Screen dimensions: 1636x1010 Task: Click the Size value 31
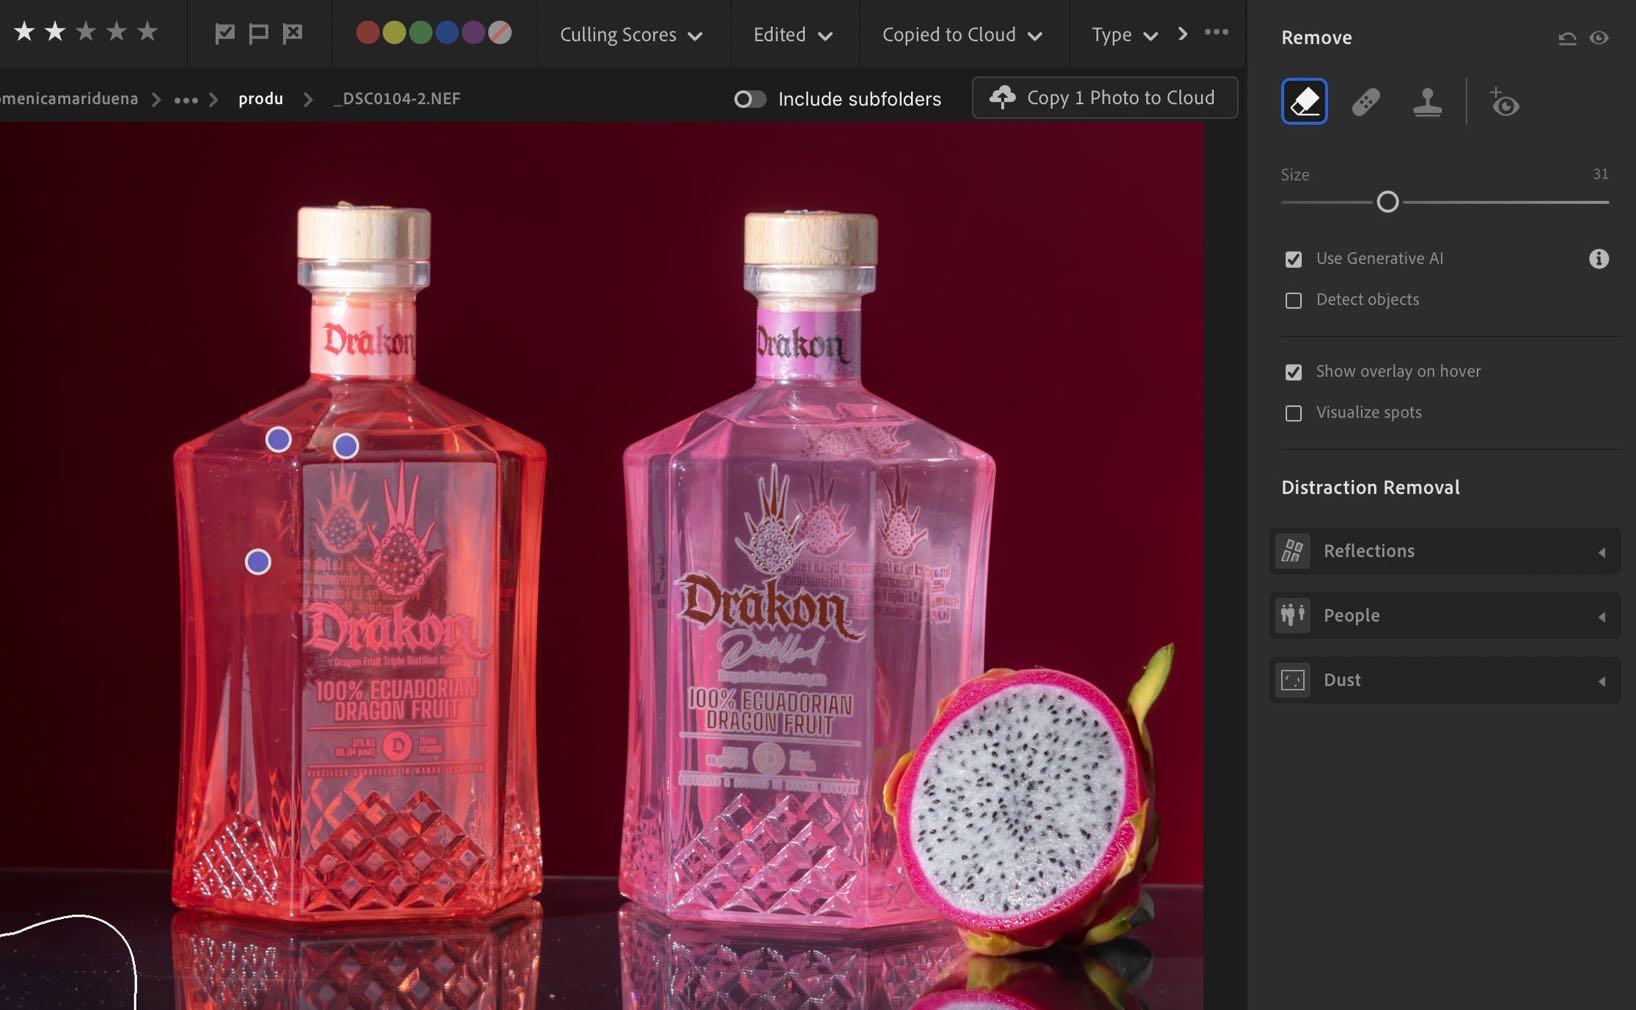tap(1600, 174)
